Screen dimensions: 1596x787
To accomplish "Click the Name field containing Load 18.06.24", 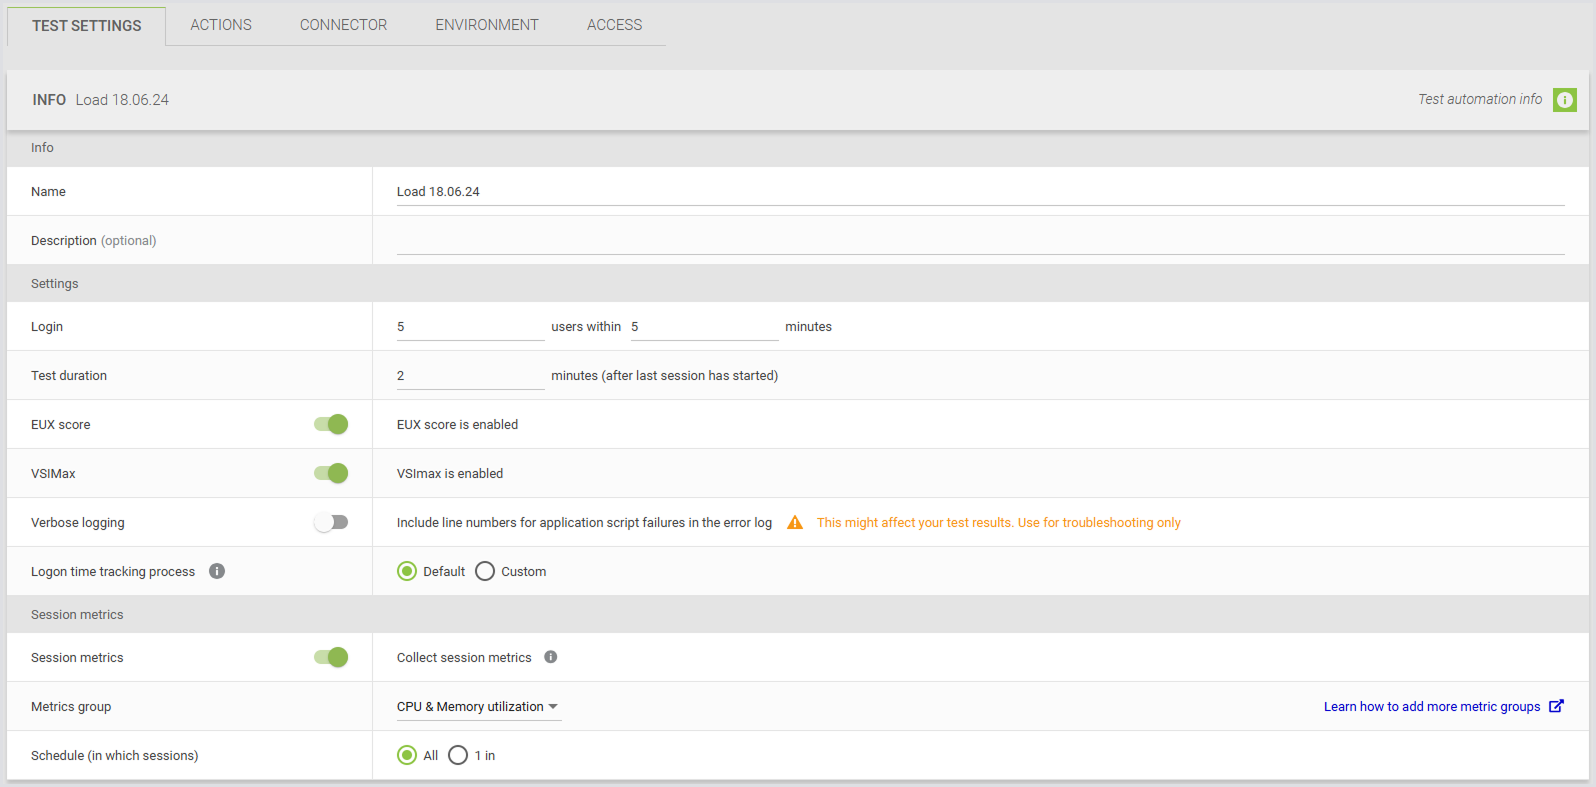I will (x=980, y=192).
